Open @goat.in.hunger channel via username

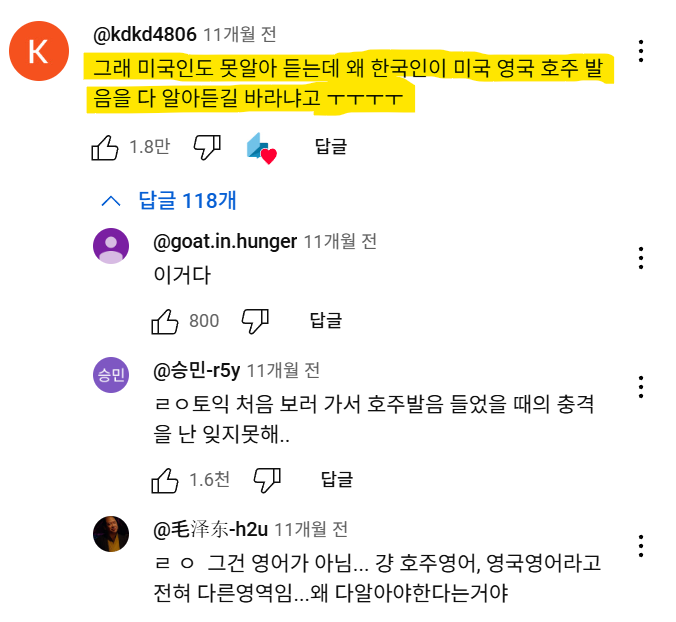pyautogui.click(x=225, y=241)
